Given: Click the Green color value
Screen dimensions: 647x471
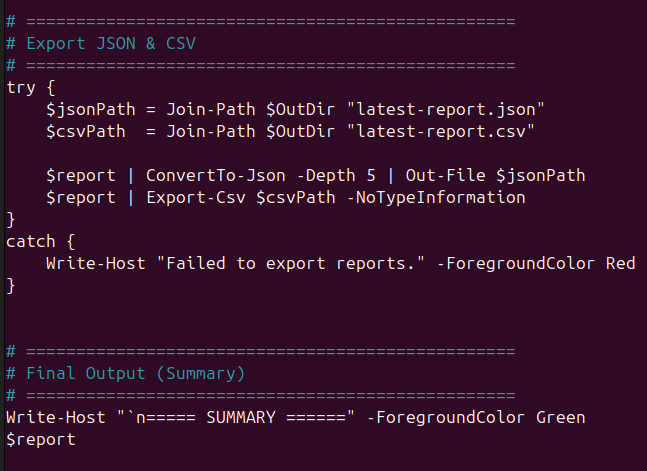Looking at the screenshot, I should (x=560, y=417).
